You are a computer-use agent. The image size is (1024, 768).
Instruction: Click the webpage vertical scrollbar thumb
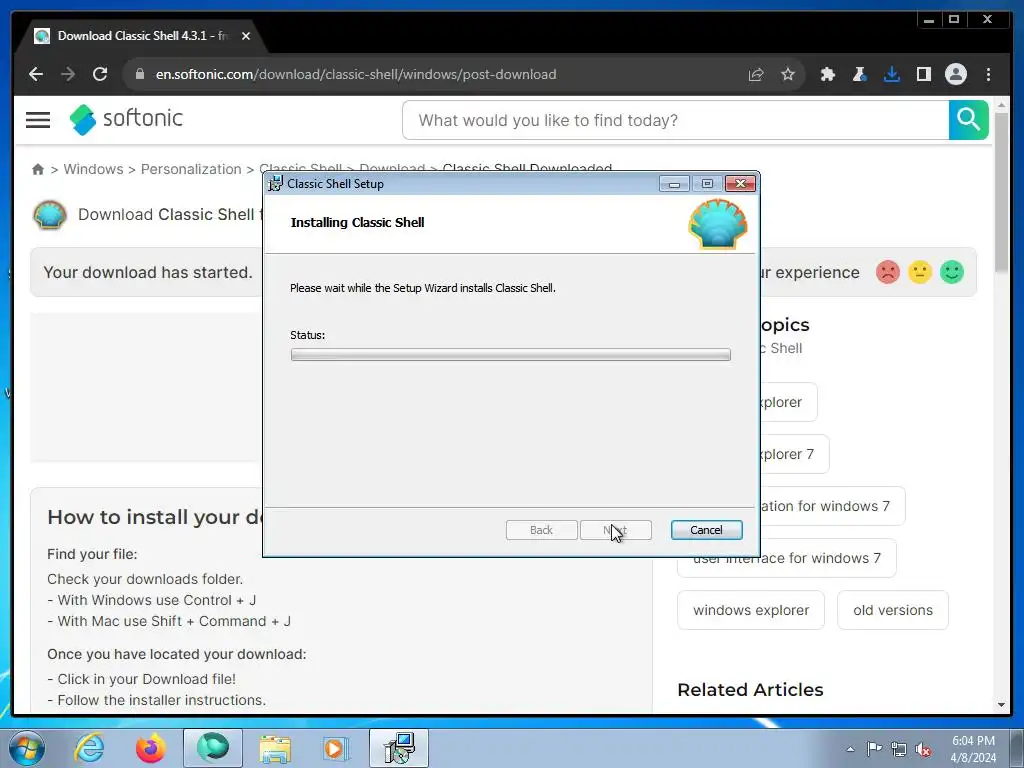coord(1002,193)
